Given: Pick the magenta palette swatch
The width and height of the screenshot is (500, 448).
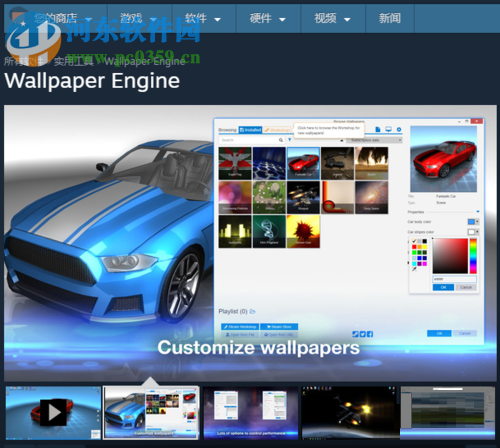Looking at the screenshot, I should click(424, 264).
